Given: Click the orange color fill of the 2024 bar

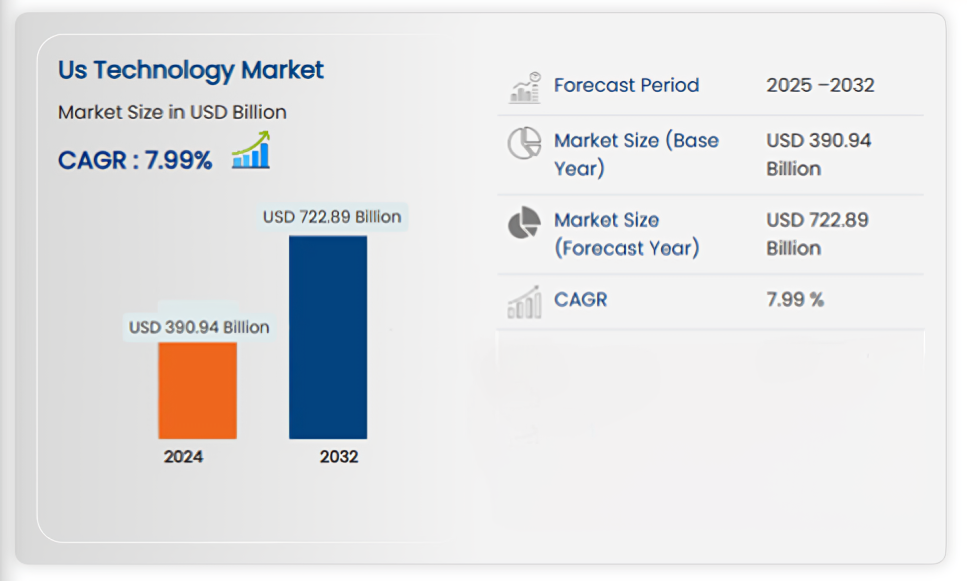Looking at the screenshot, I should coord(198,392).
